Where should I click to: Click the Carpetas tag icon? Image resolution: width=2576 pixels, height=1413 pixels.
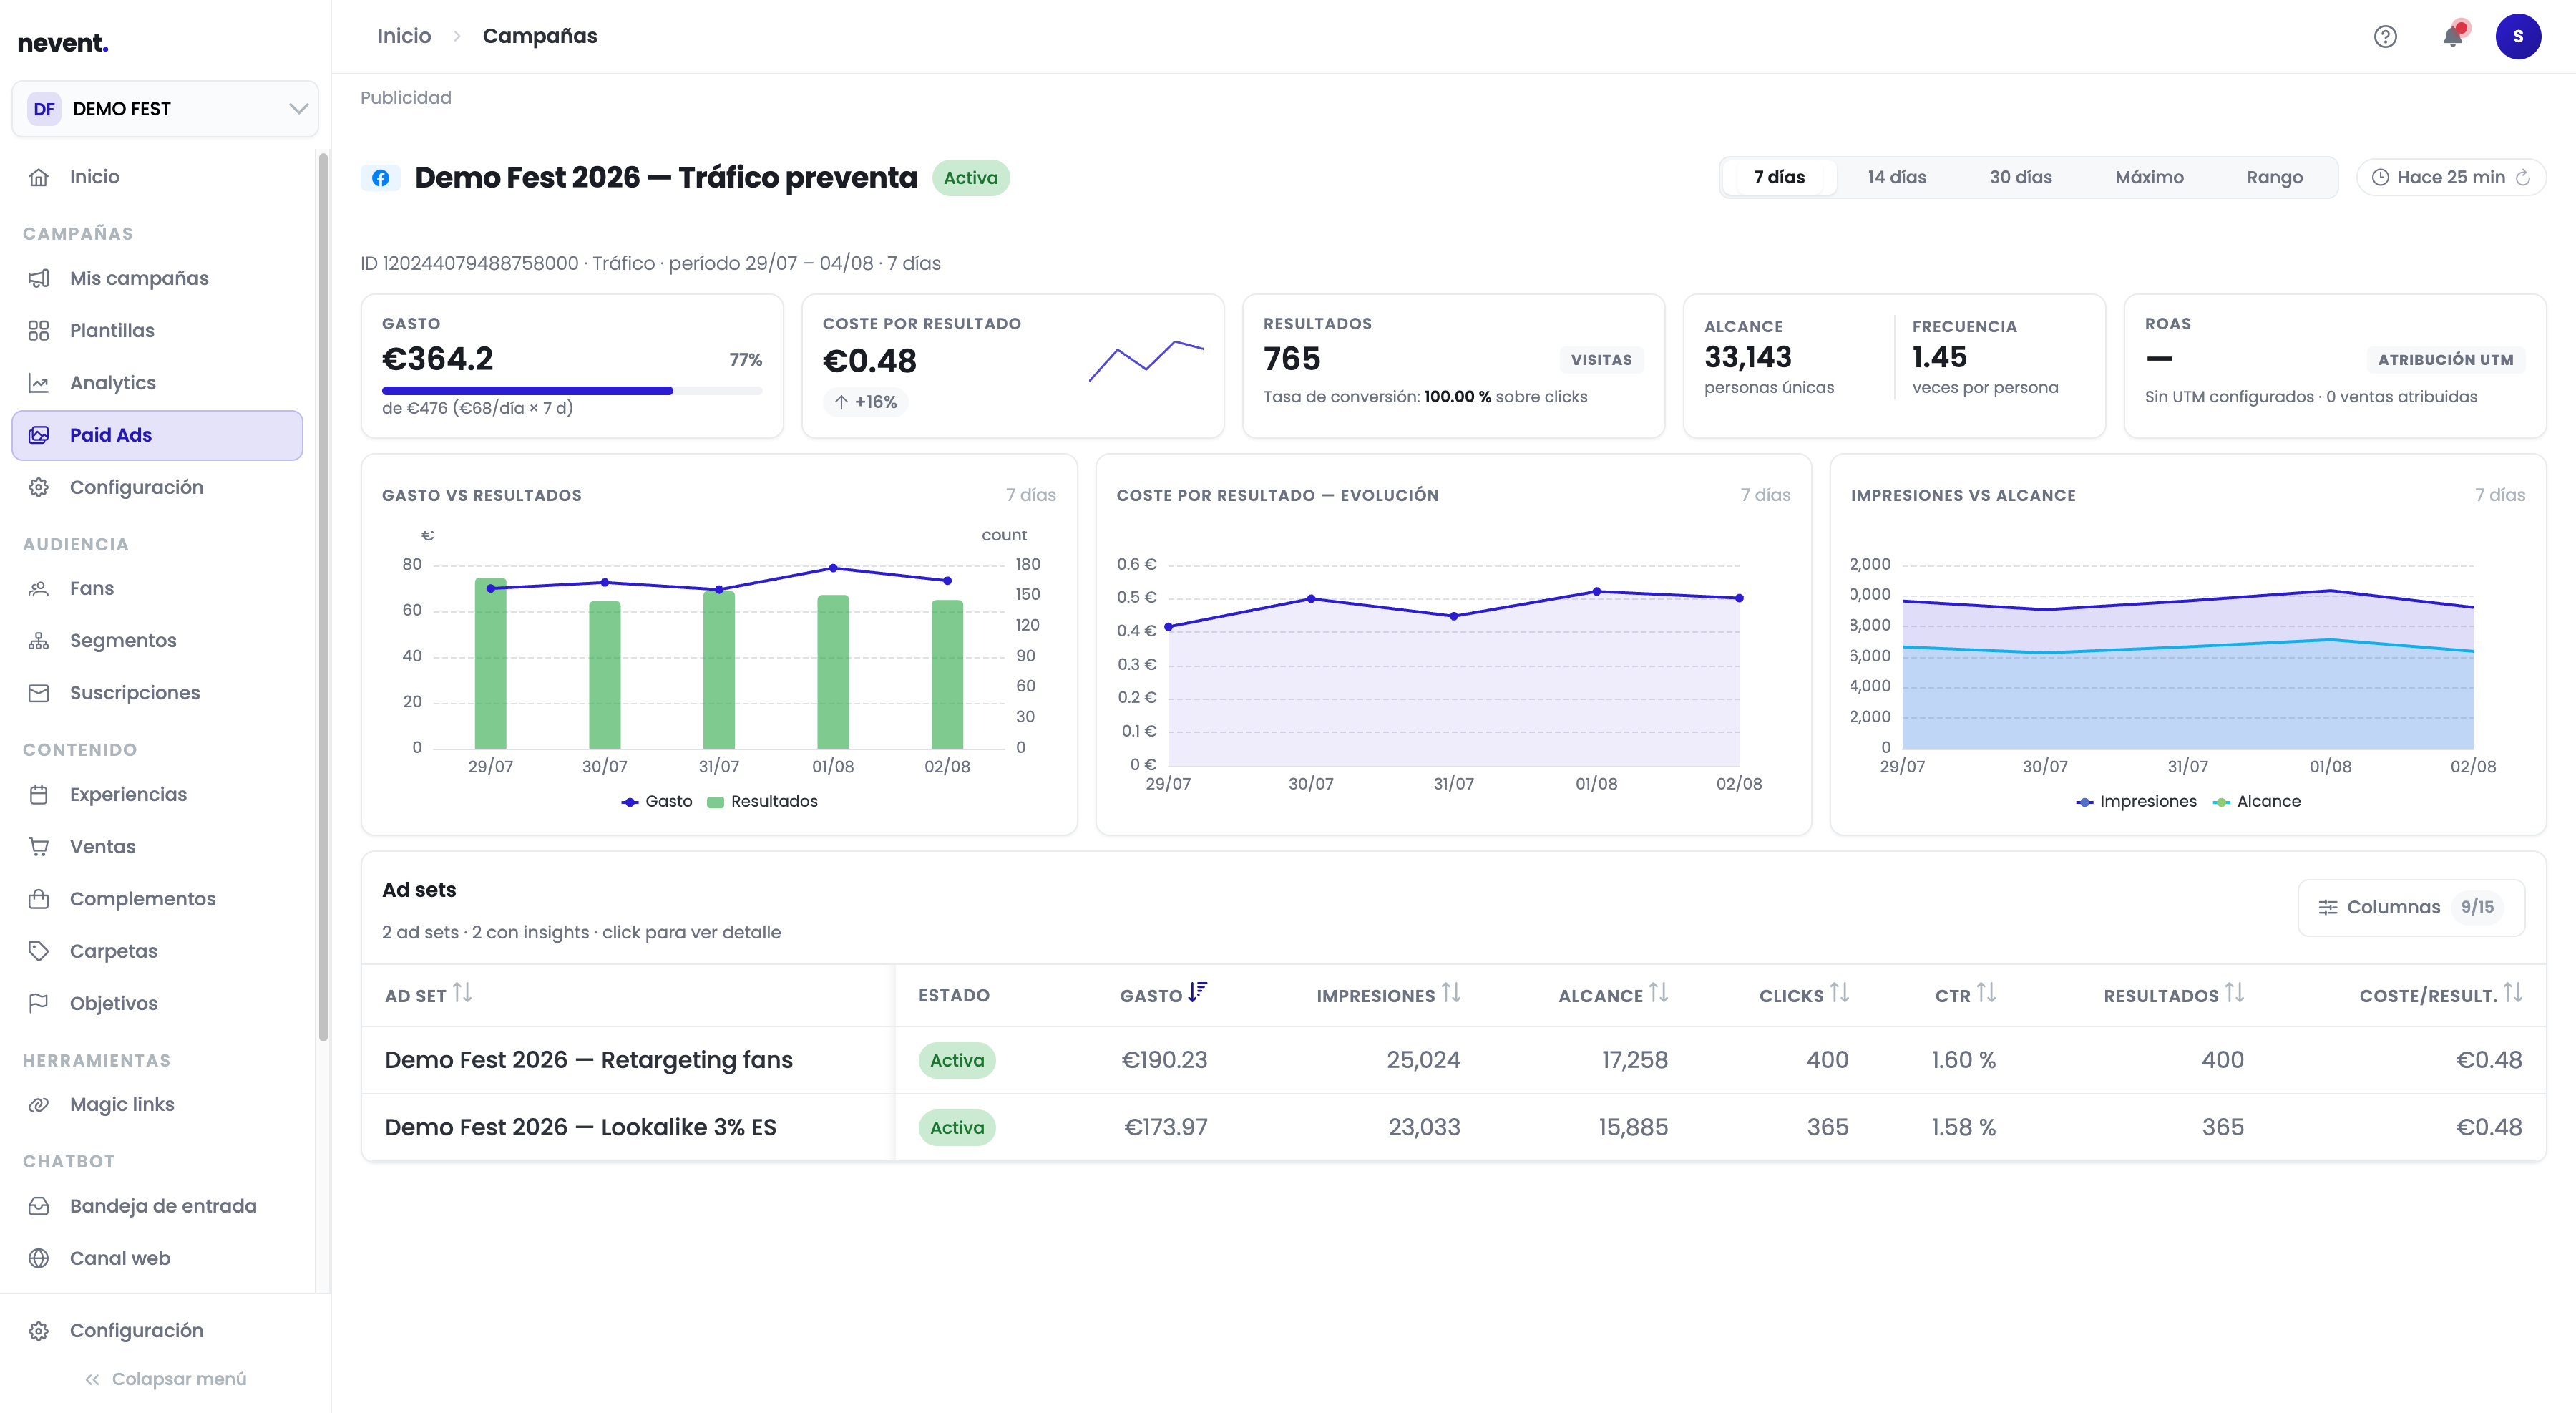pos(39,951)
